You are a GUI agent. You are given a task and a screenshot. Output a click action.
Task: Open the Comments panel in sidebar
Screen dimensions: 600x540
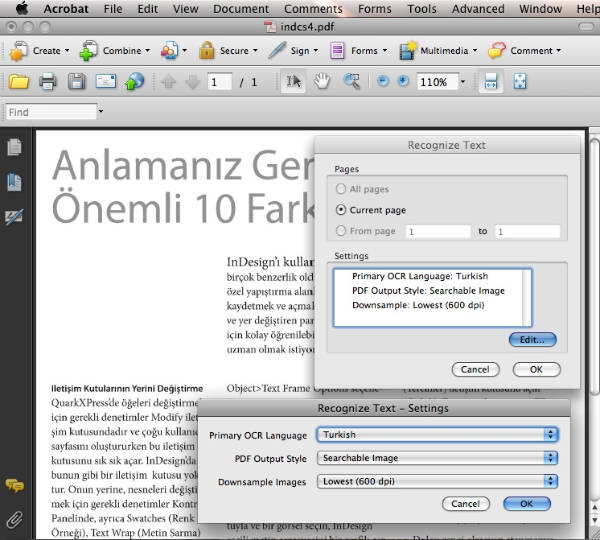[x=15, y=486]
